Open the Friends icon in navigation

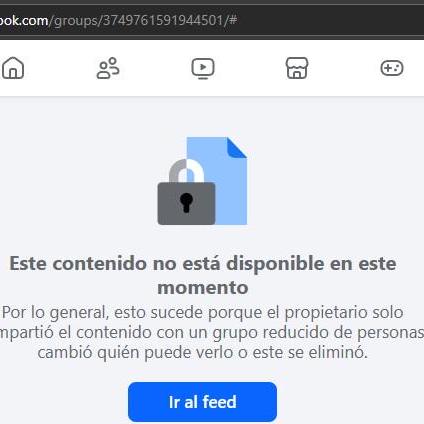tap(108, 68)
